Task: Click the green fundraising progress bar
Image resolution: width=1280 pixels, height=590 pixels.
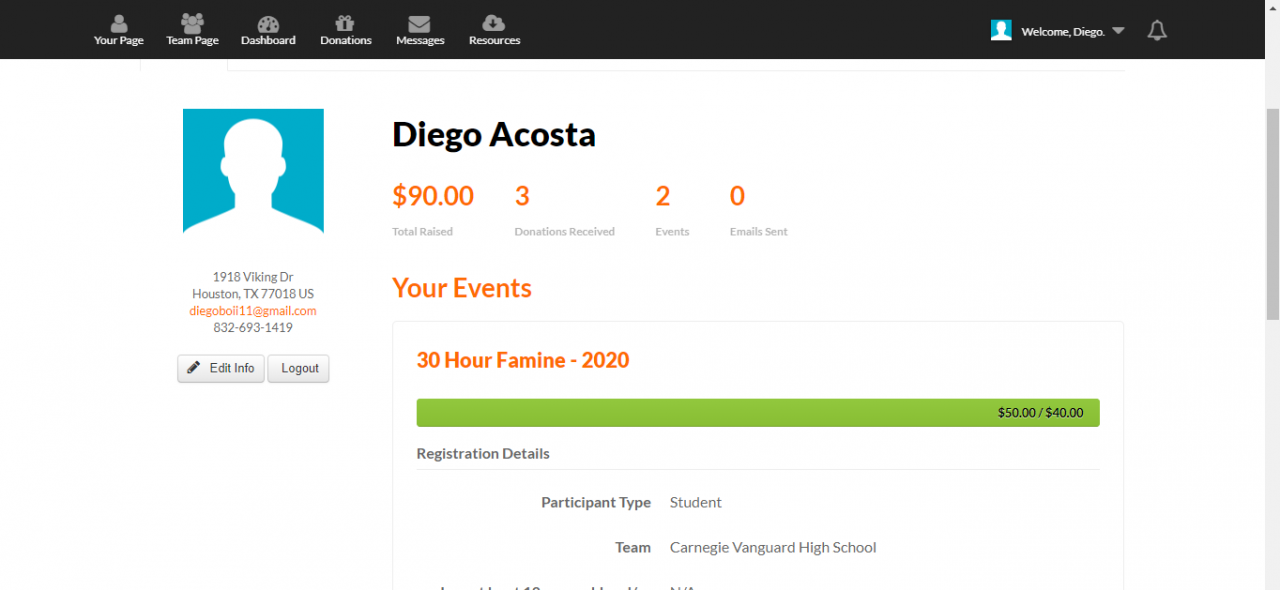Action: coord(757,412)
